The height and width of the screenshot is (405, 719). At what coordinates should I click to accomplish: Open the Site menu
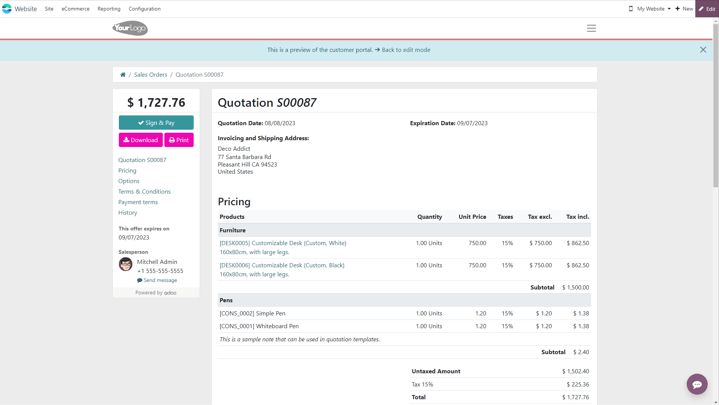click(49, 9)
